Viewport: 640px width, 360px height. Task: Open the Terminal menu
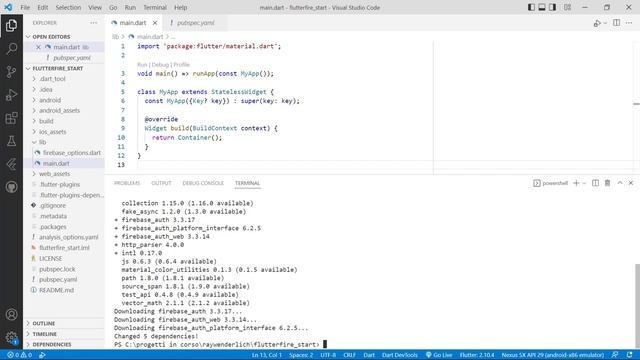click(x=155, y=7)
